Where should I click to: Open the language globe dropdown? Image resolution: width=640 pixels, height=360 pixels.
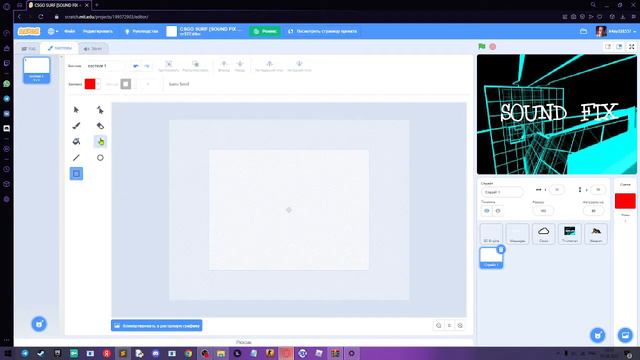coord(53,31)
